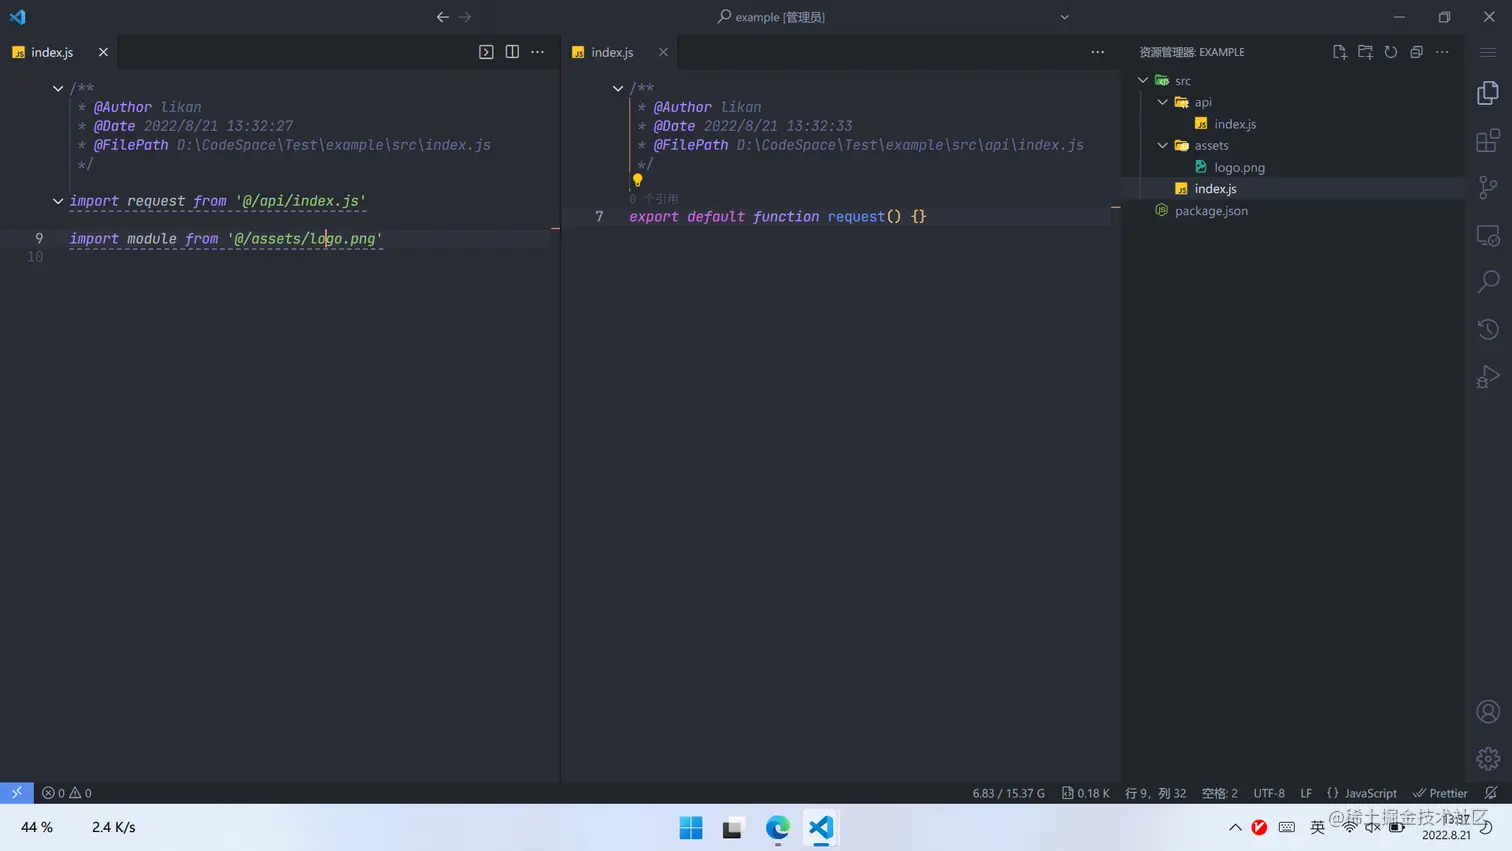Open index.js under api folder

click(1235, 124)
